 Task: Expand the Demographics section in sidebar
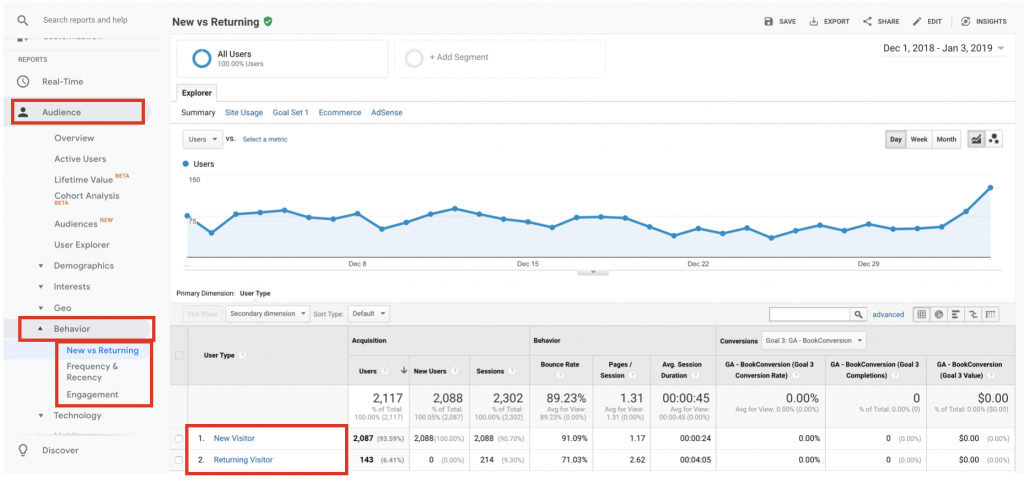pyautogui.click(x=41, y=266)
